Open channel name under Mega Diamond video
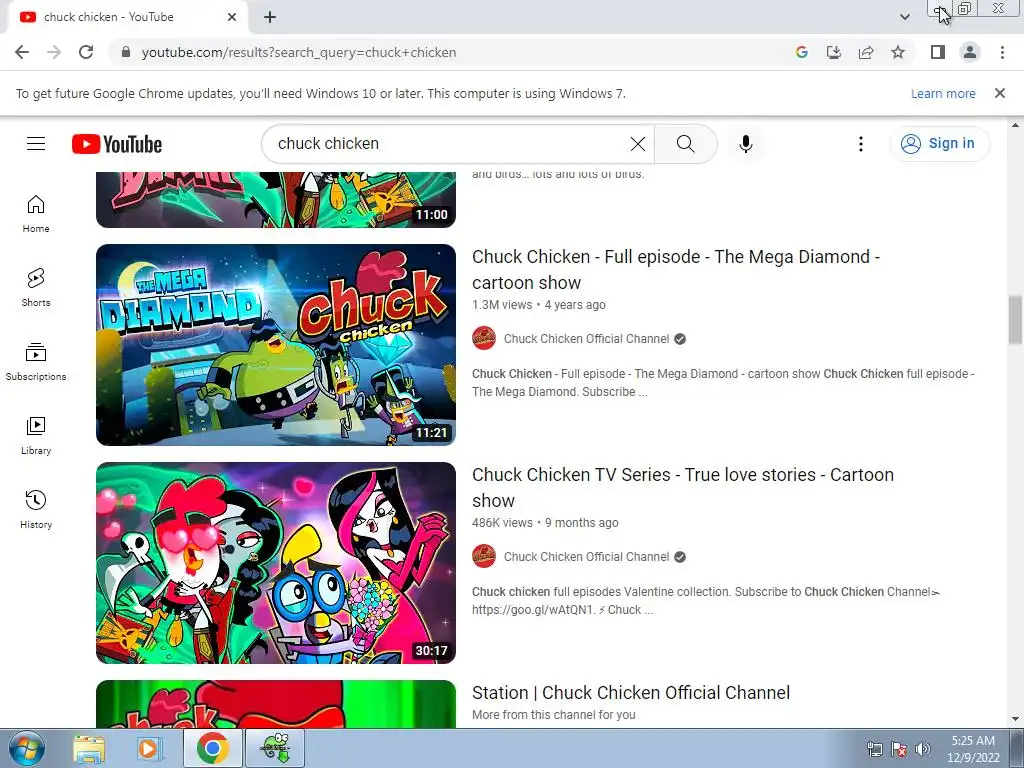The height and width of the screenshot is (768, 1024). click(586, 339)
